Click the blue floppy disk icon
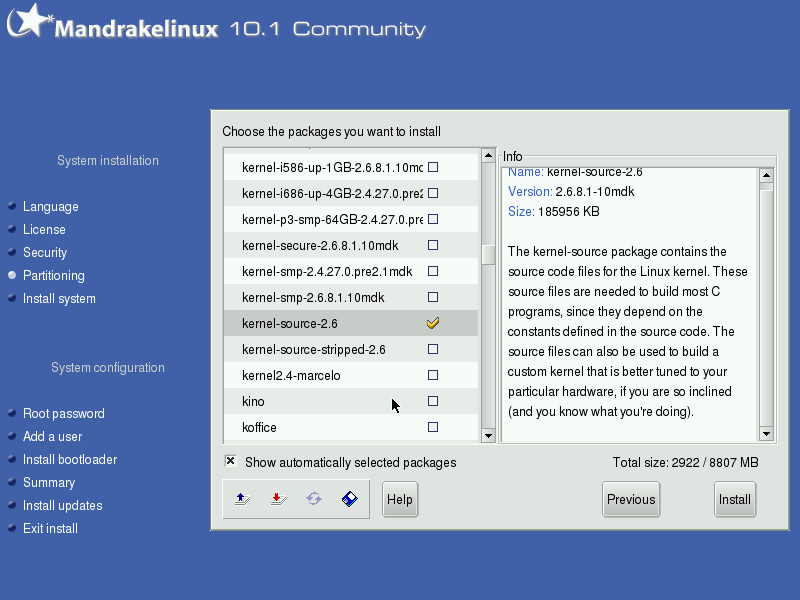 tap(349, 499)
